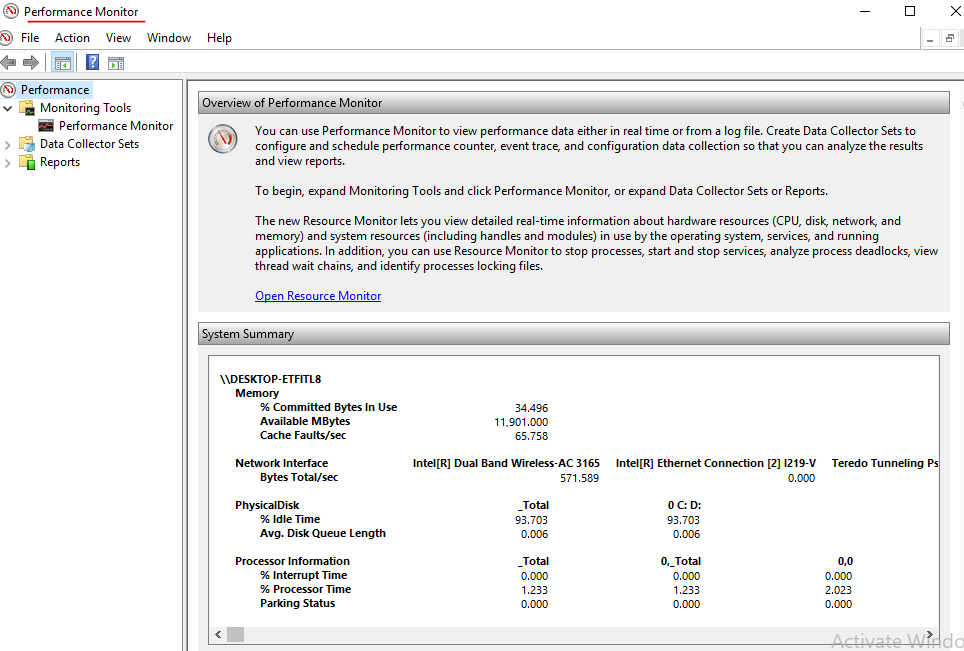Click the value 571.589
The width and height of the screenshot is (964, 651).
coord(579,478)
